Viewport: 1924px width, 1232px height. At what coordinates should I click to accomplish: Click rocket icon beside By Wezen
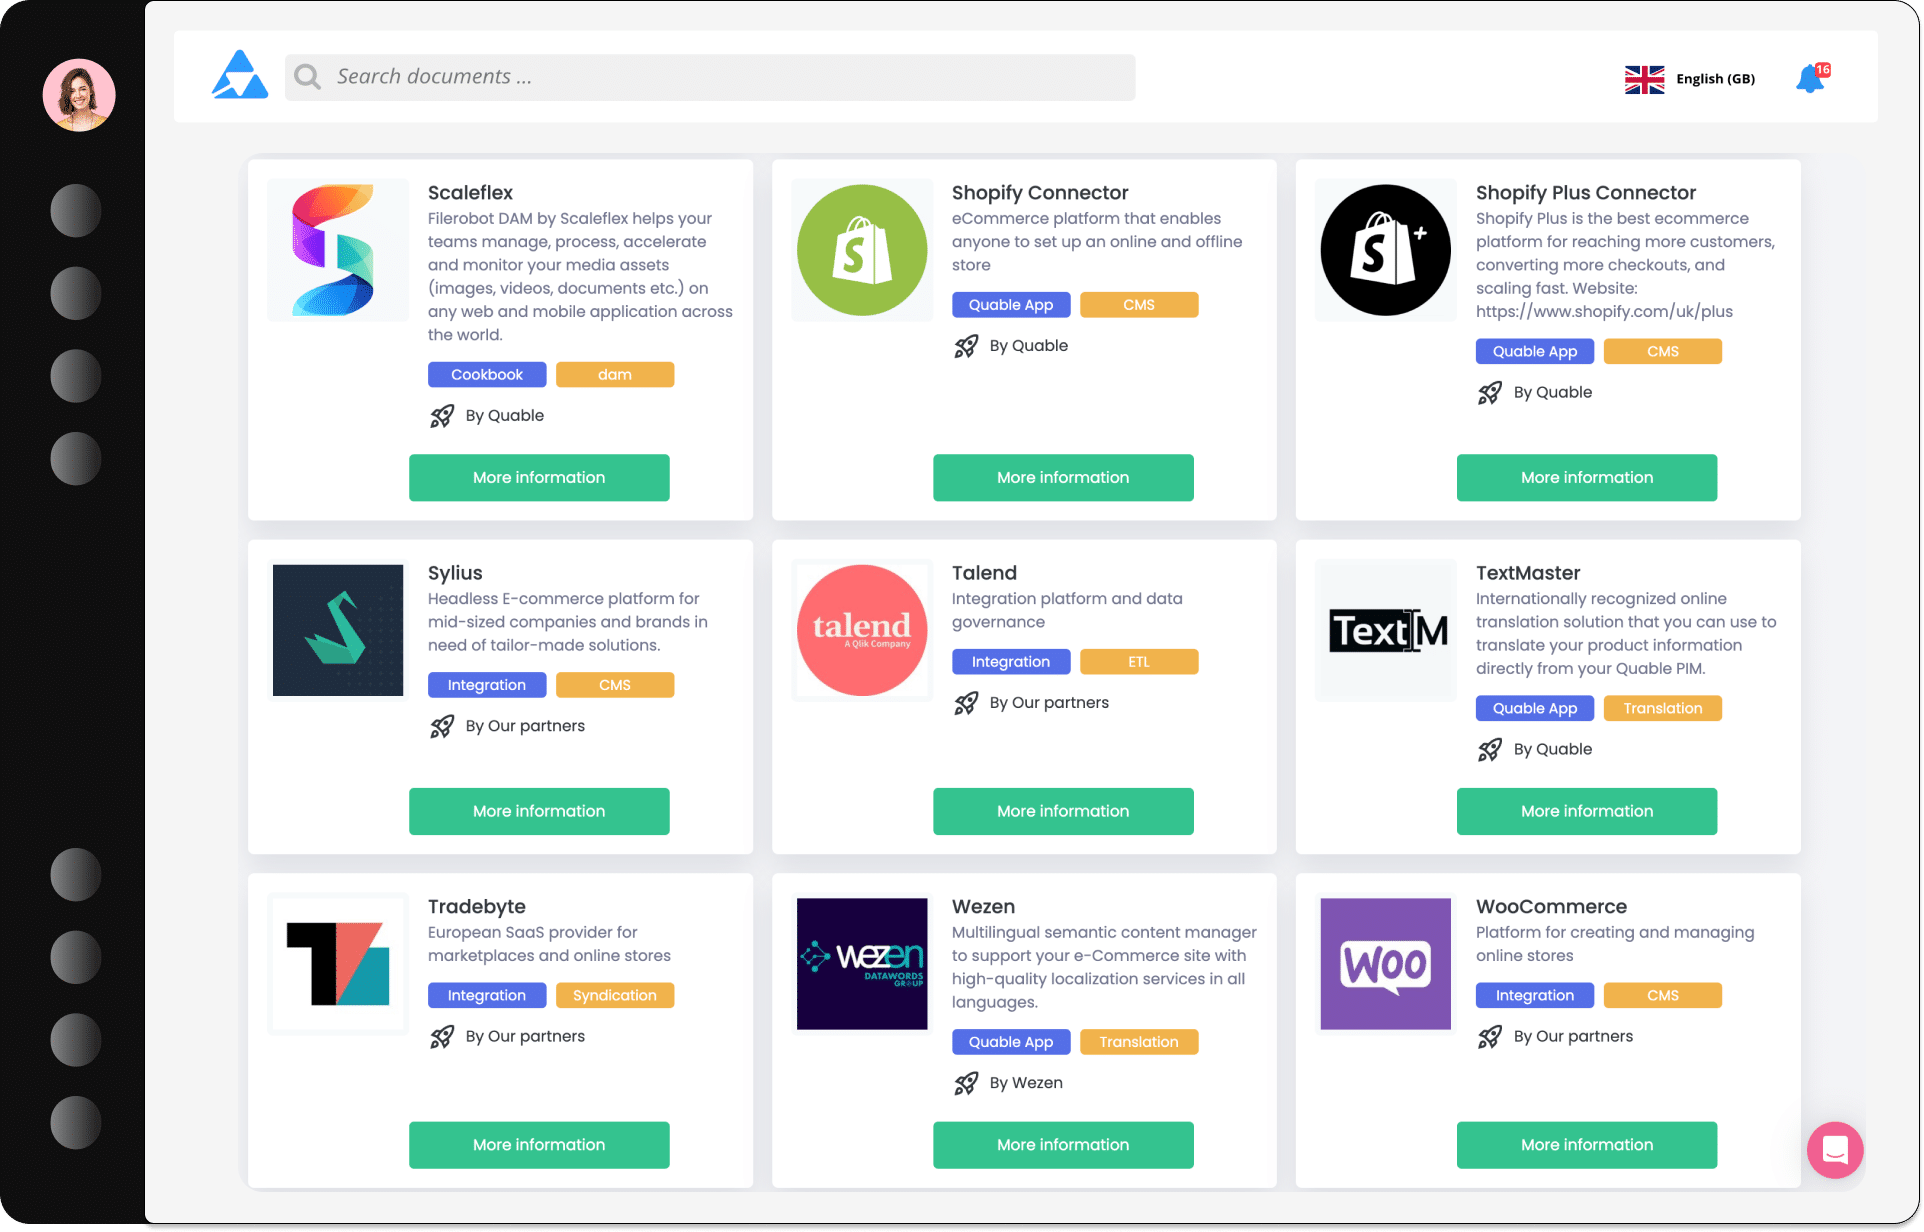tap(966, 1083)
